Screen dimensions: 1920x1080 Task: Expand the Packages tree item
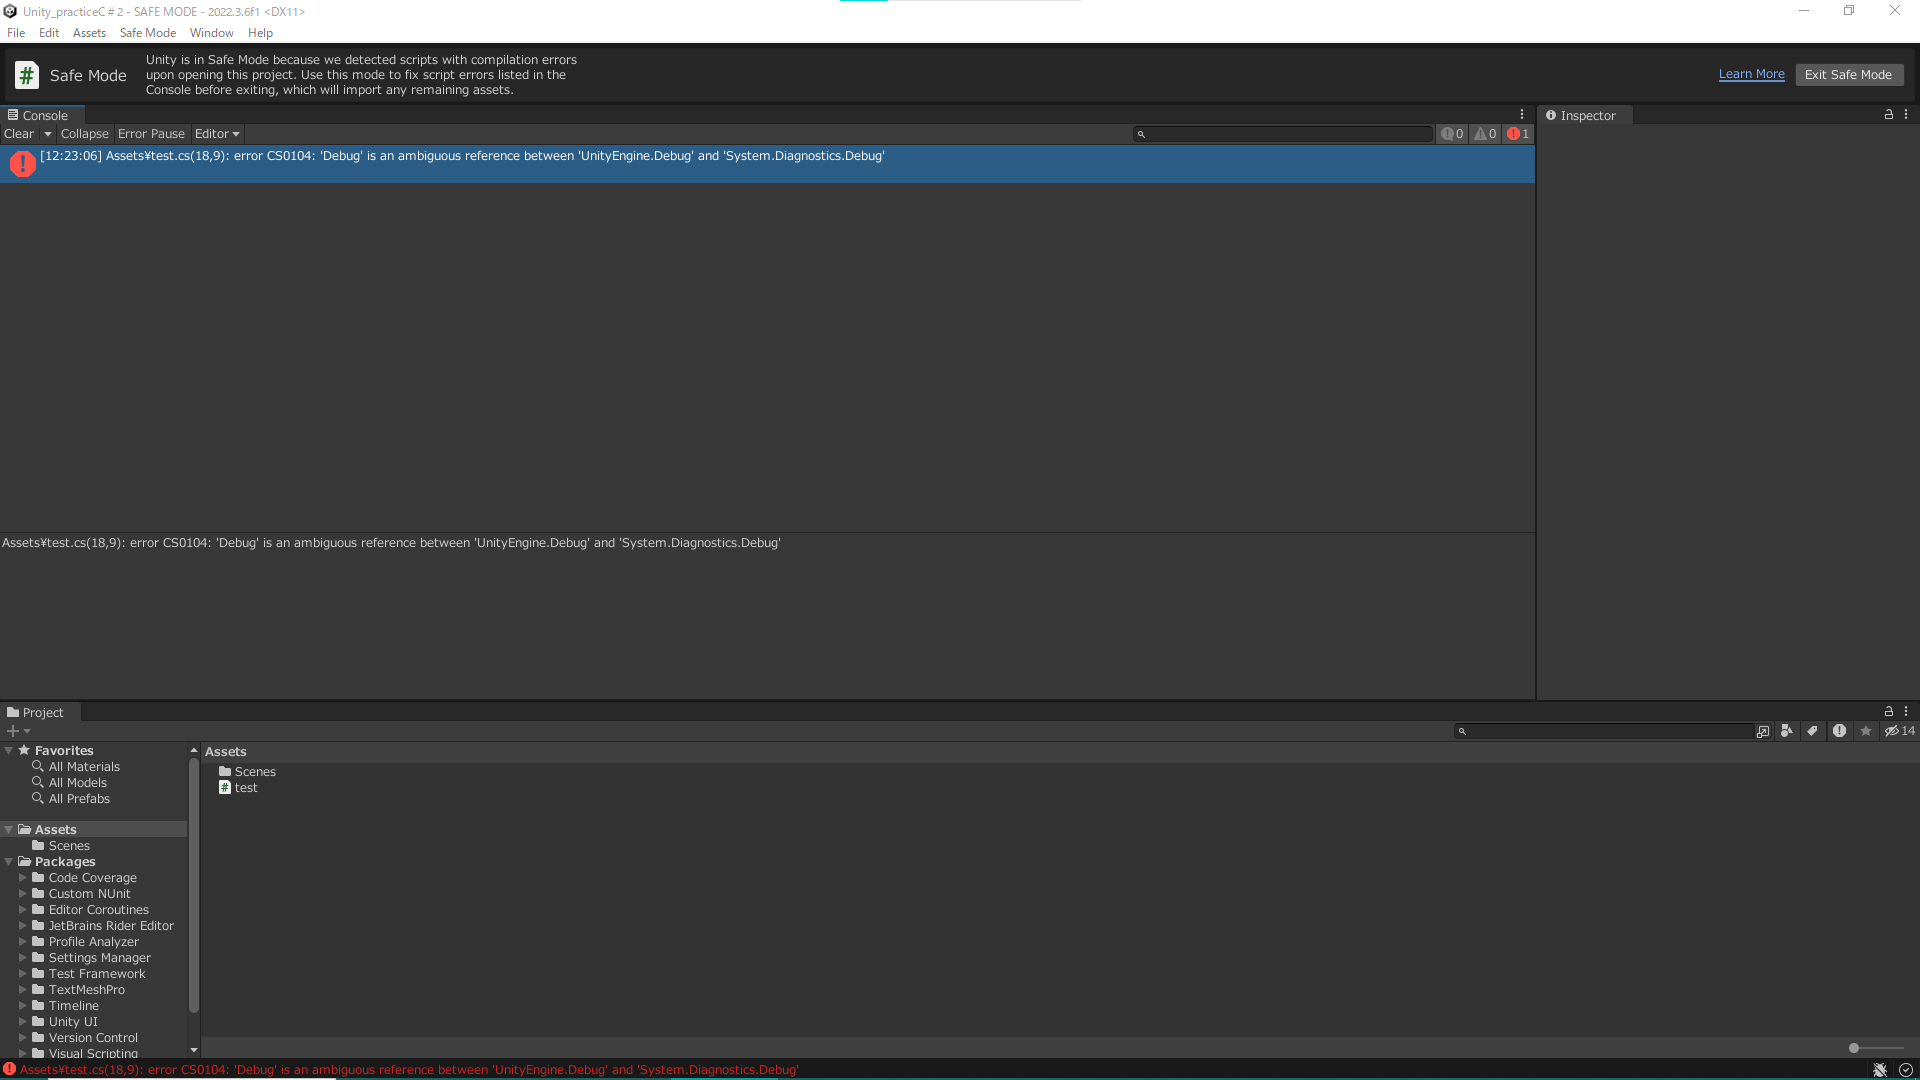9,861
